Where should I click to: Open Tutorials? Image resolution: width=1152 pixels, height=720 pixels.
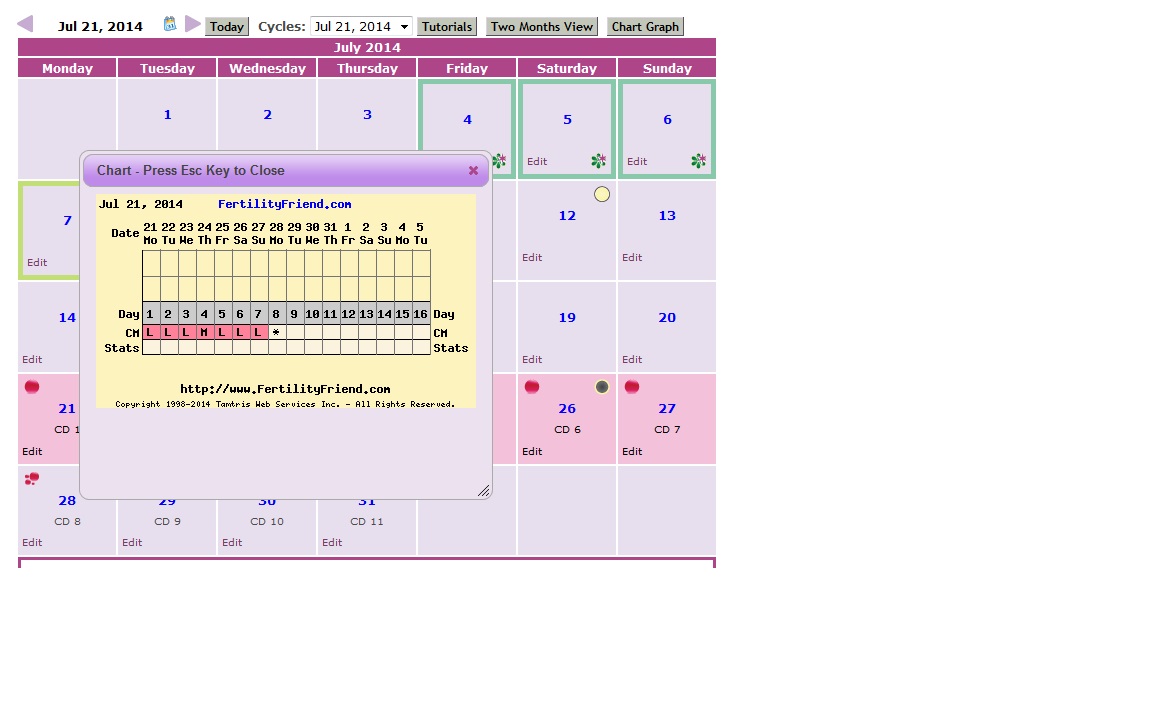[446, 27]
